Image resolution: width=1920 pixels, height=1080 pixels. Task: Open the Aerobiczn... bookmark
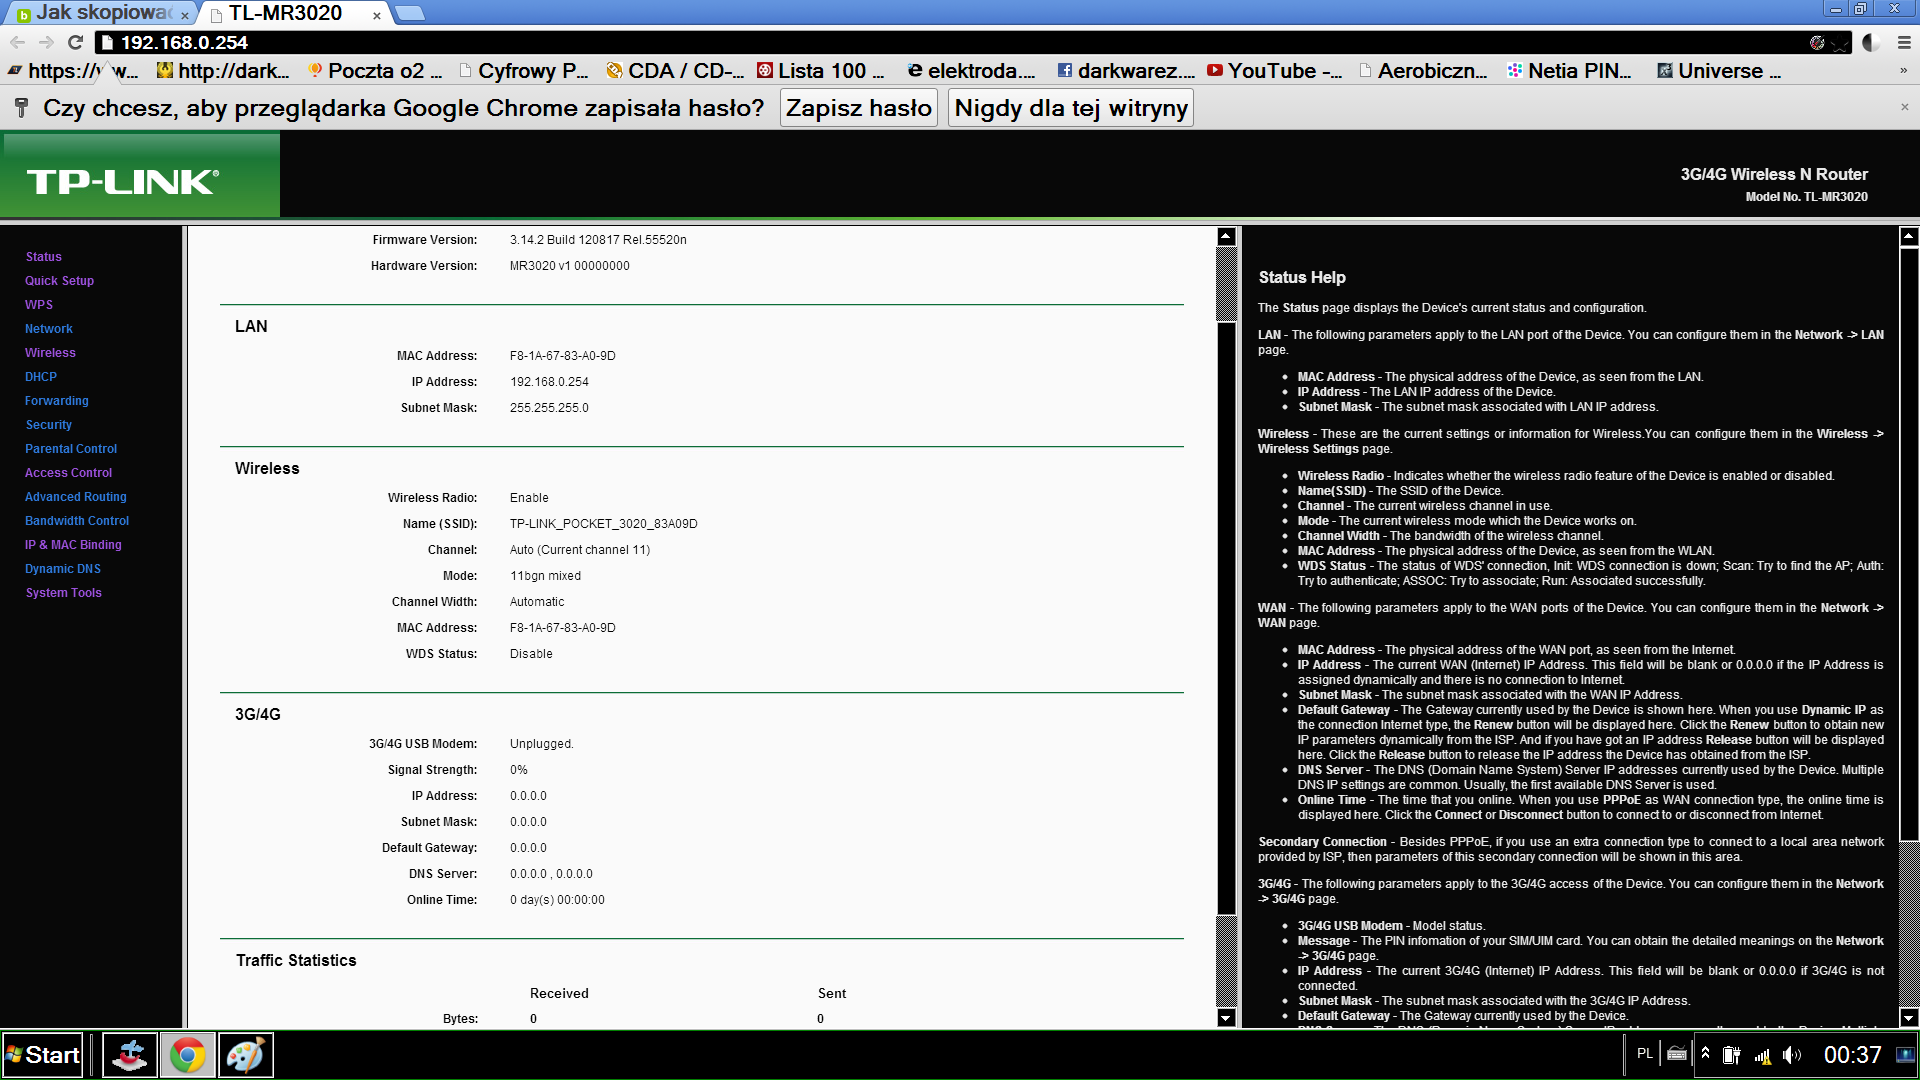[x=1424, y=71]
